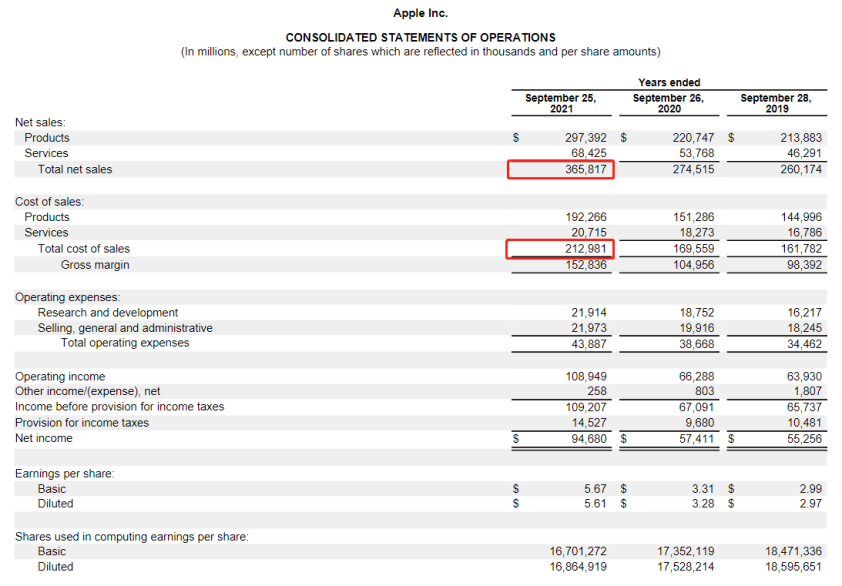The width and height of the screenshot is (842, 586).
Task: Select the pre-tax income value 109,207
Action: click(586, 407)
